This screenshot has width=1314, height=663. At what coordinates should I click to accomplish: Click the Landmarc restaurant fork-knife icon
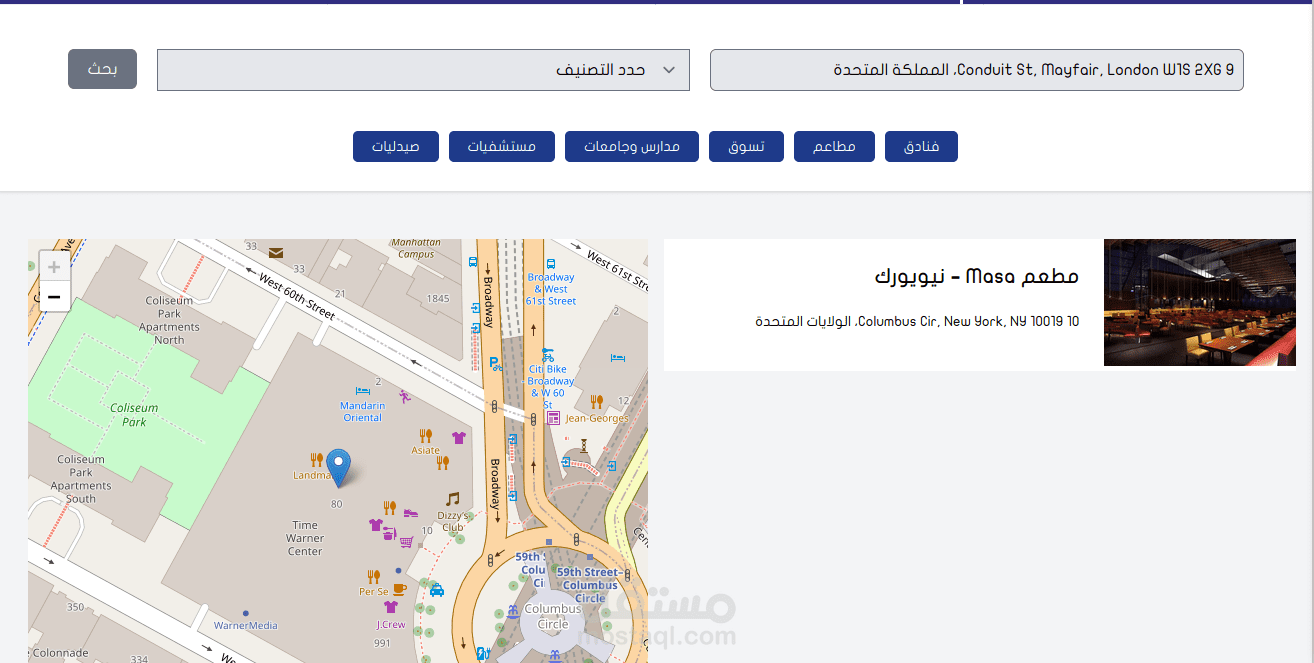coord(317,459)
